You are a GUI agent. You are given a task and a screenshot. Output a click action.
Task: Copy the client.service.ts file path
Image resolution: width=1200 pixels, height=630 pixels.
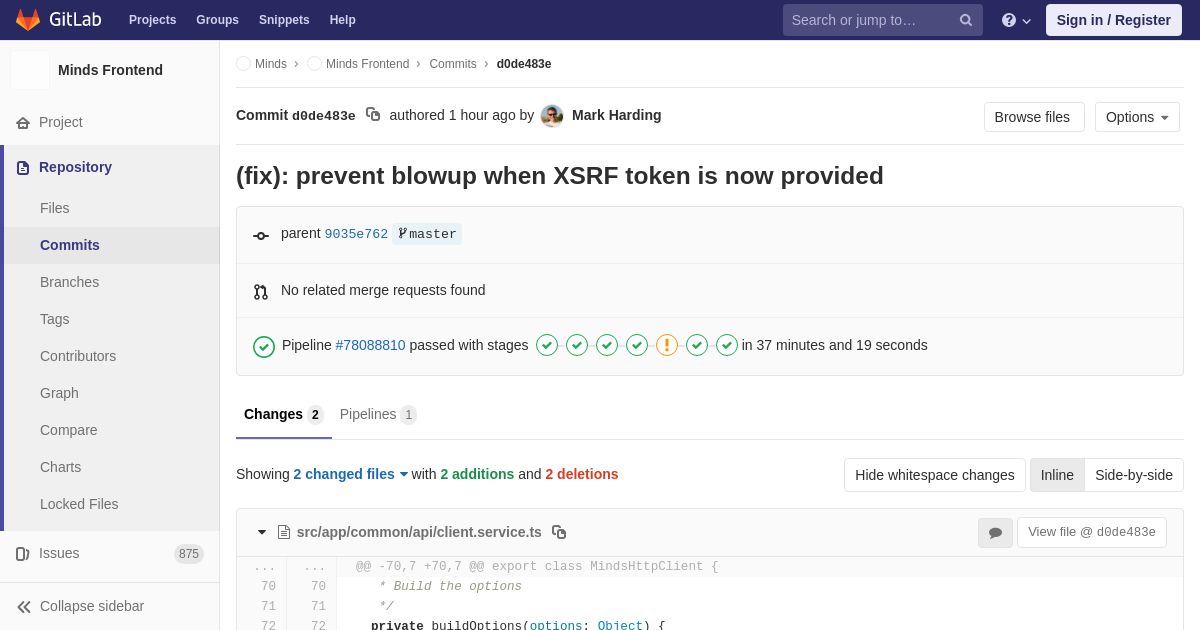(x=559, y=532)
